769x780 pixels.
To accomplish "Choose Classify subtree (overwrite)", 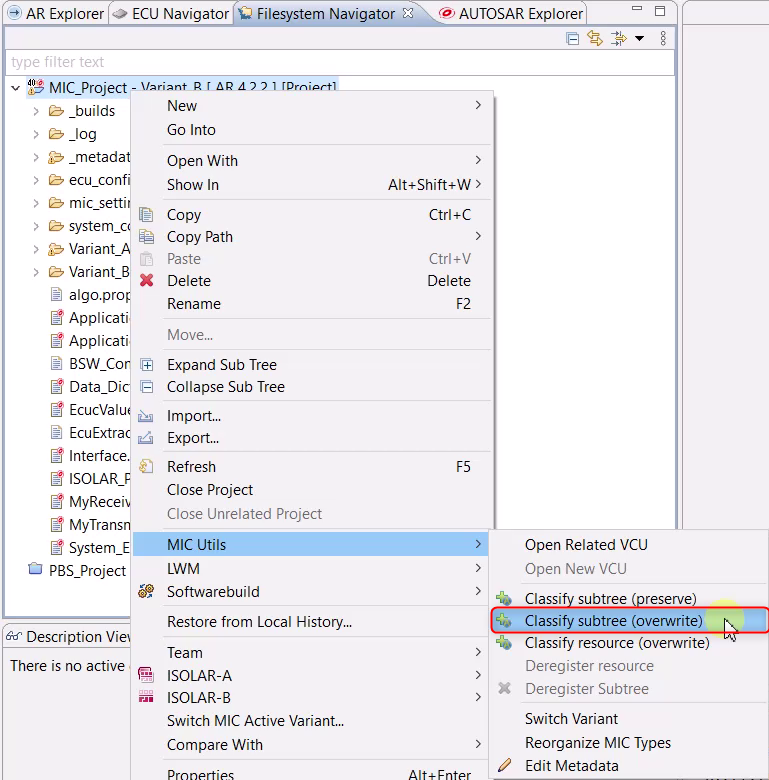I will pos(628,621).
